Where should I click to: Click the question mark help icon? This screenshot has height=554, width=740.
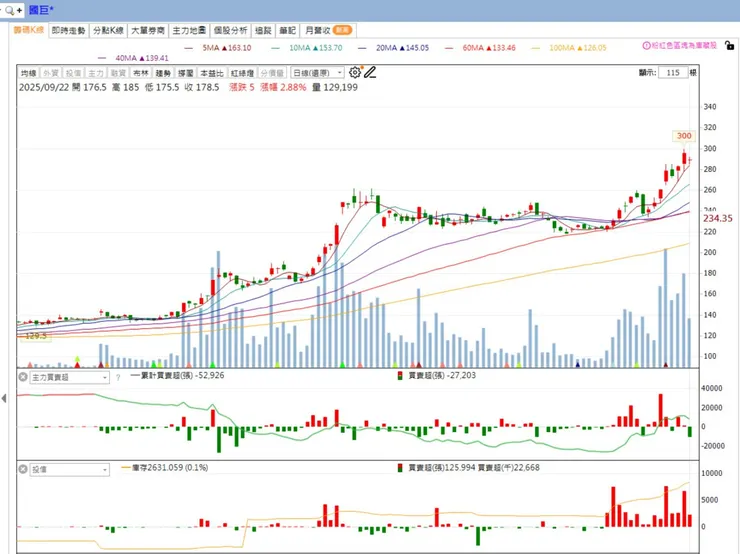(118, 377)
